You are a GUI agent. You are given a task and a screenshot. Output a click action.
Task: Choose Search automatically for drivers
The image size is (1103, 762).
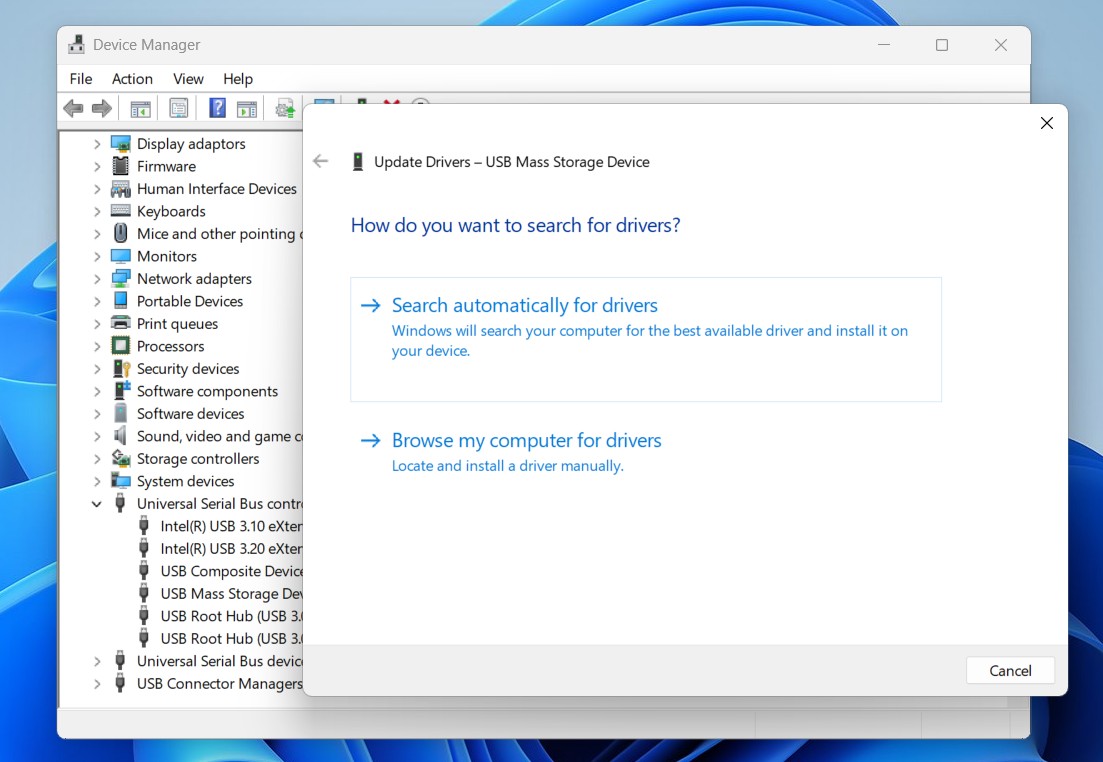(646, 339)
